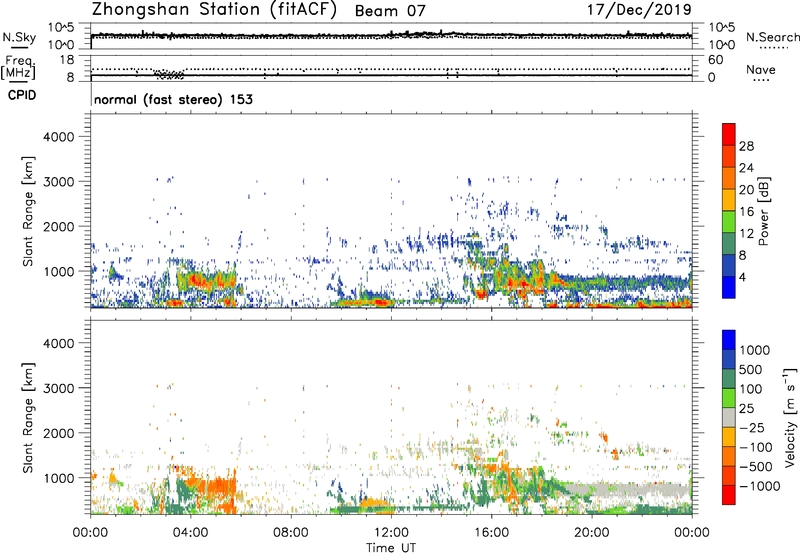Pick the red bottom segment of velocity color bar

pyautogui.click(x=729, y=495)
